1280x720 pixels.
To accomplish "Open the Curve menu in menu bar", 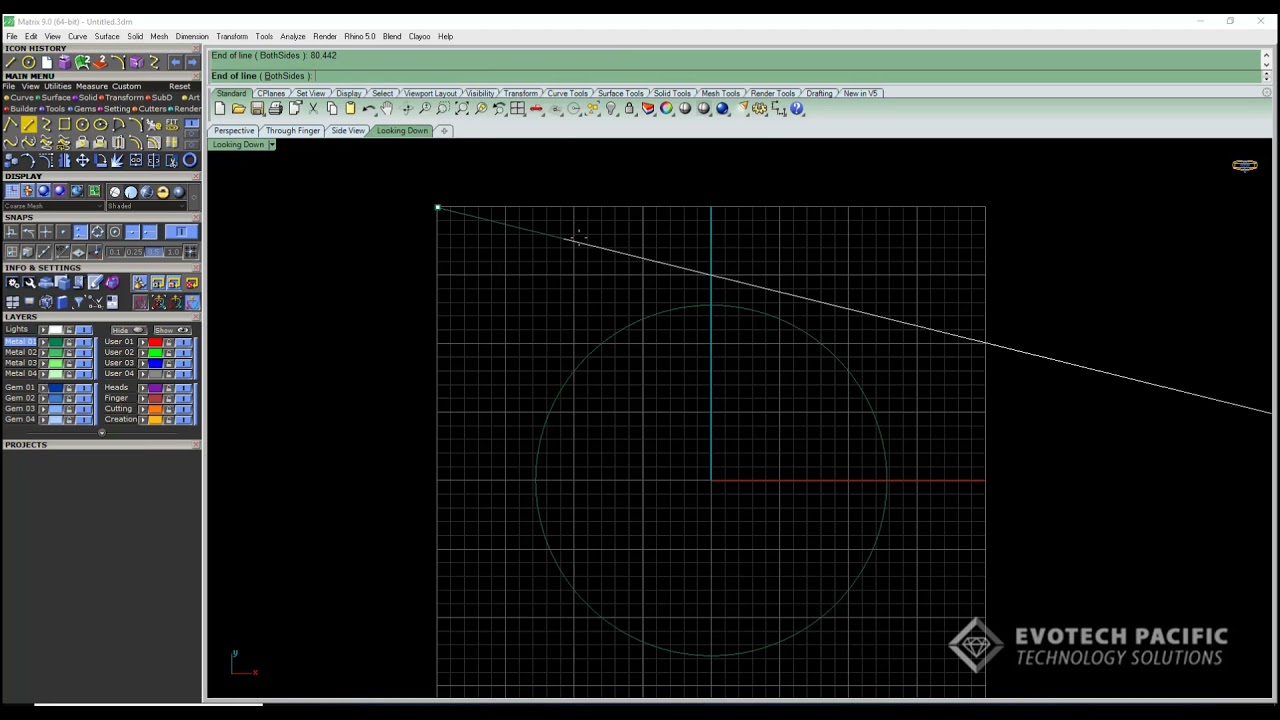I will click(x=77, y=36).
